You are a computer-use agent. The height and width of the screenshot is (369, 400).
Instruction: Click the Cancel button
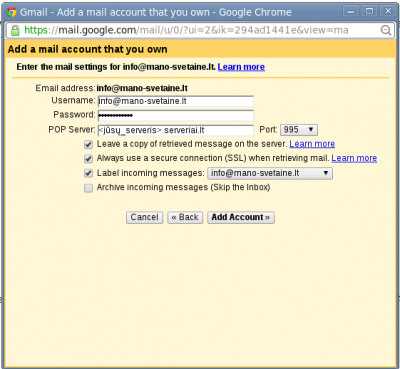point(145,217)
